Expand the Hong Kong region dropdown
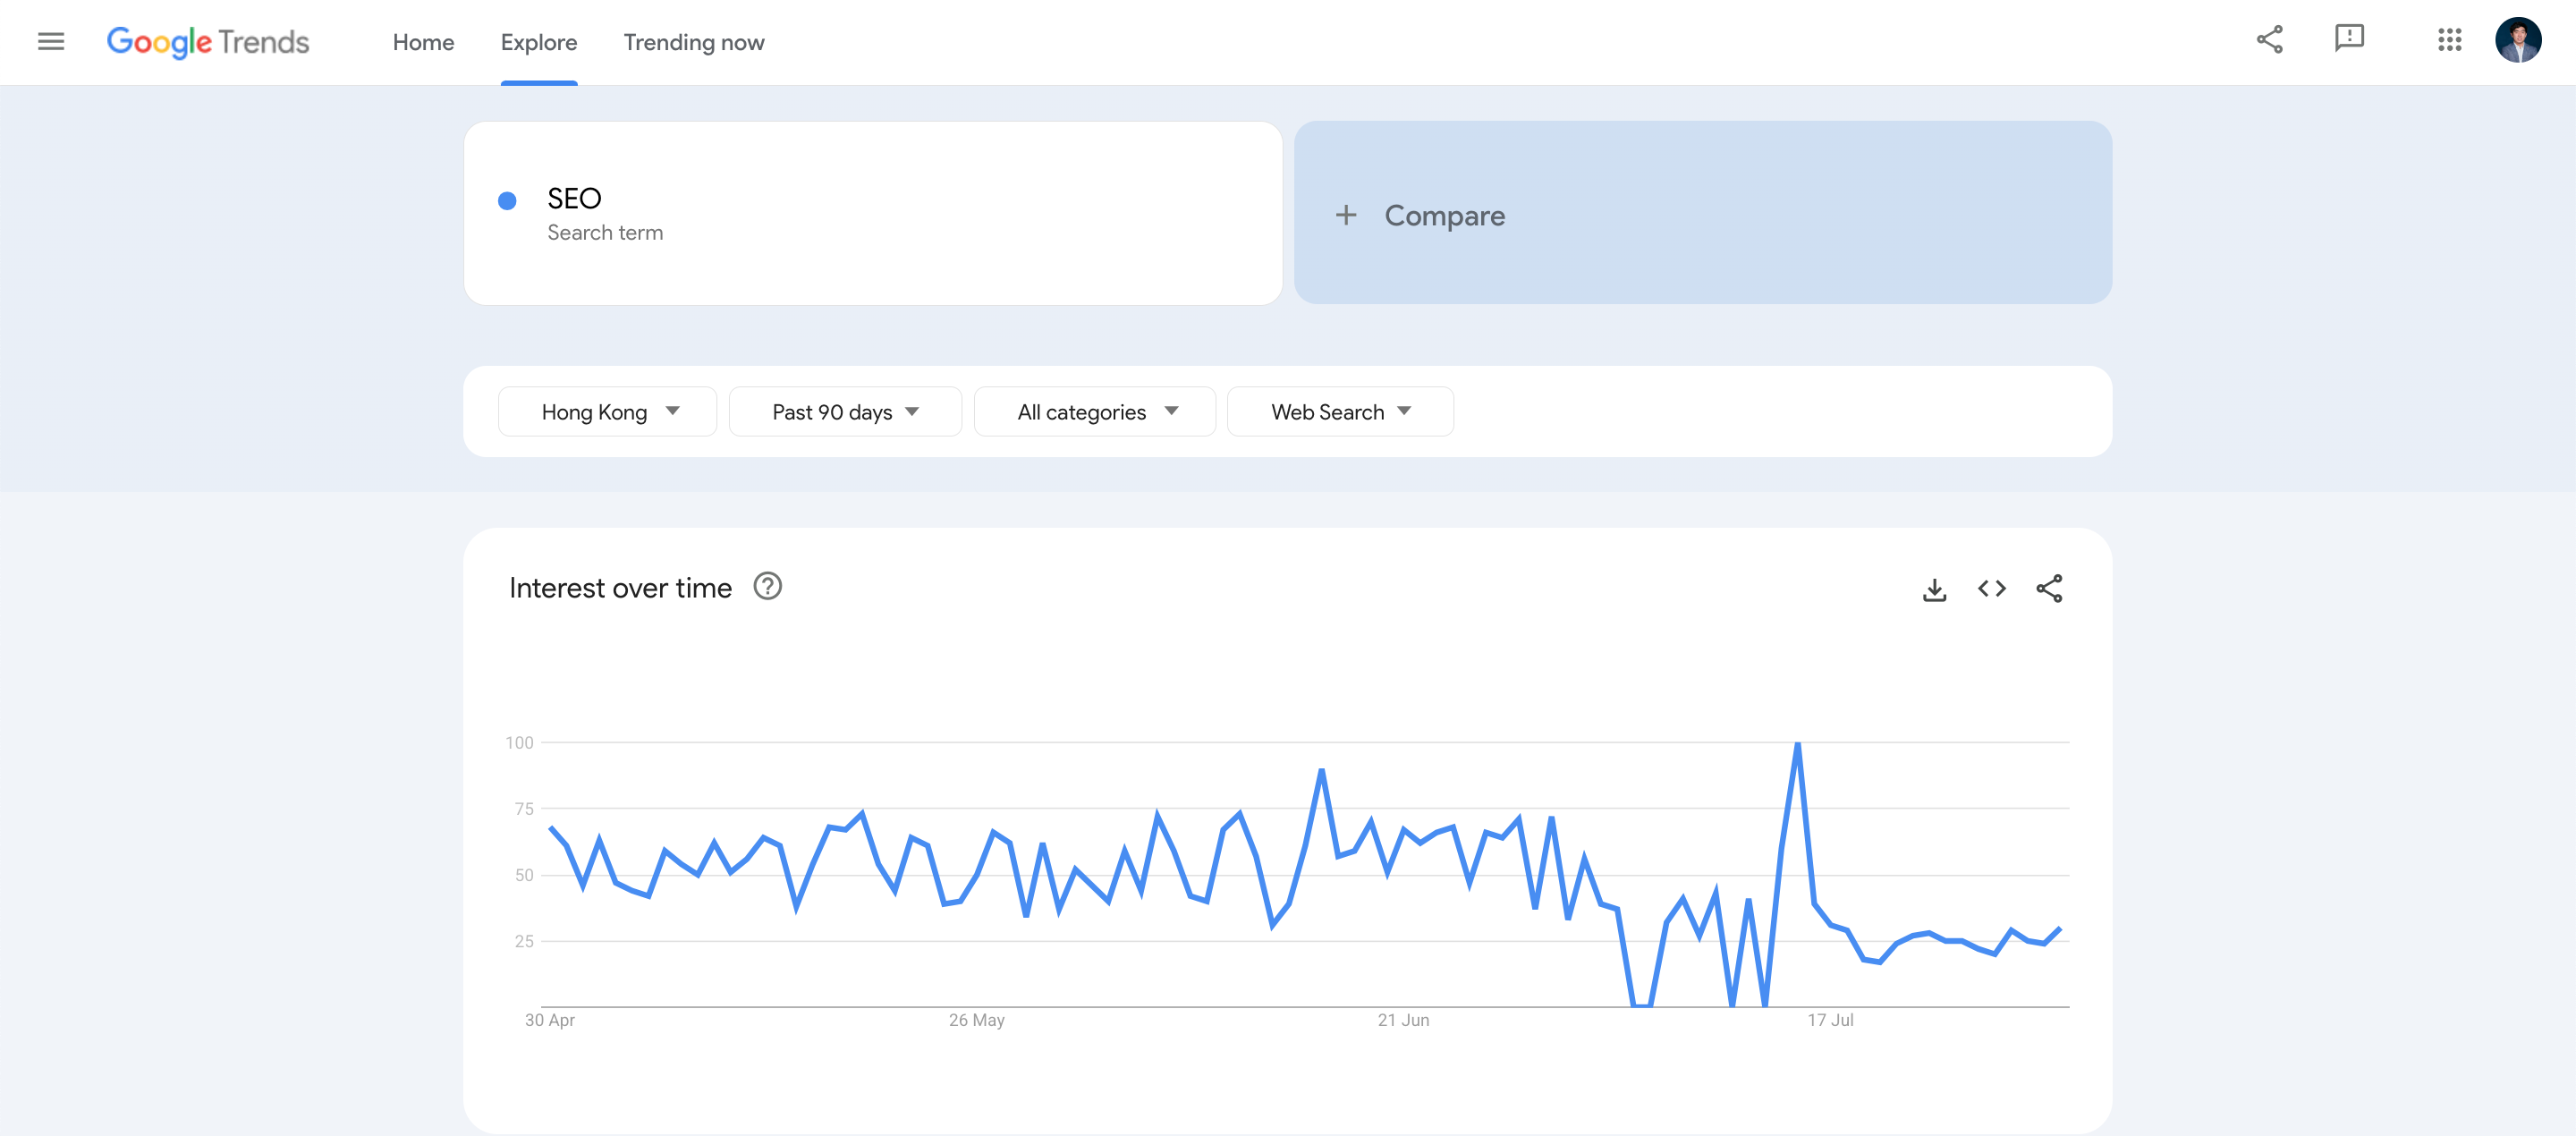Screen dimensions: 2576x1136 (x=607, y=412)
